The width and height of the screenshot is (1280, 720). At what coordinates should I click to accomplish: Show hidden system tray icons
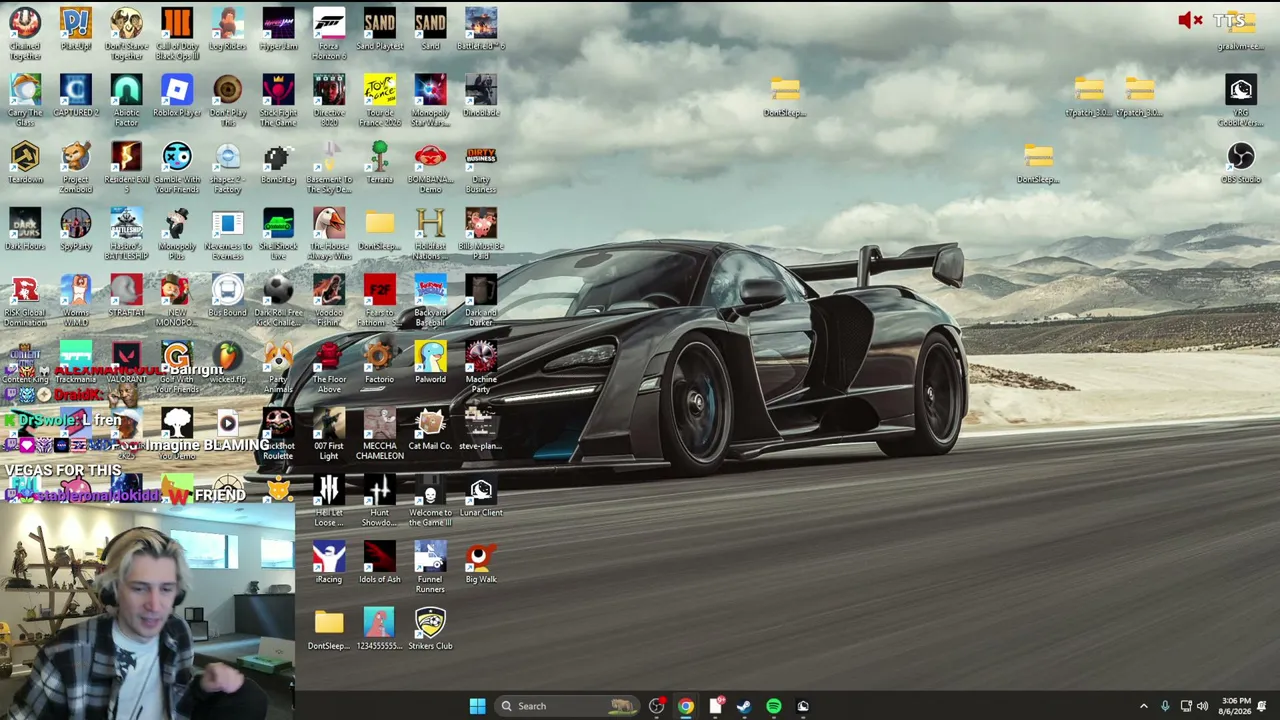[x=1144, y=706]
